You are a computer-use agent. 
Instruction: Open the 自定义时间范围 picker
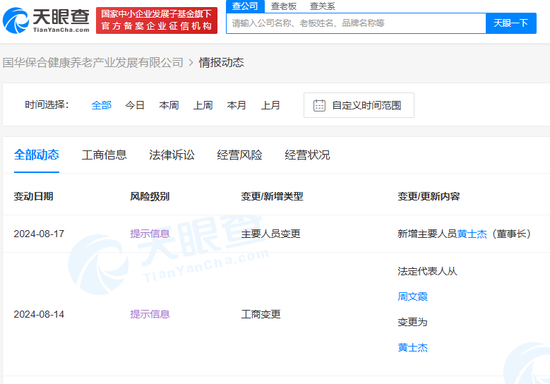358,105
